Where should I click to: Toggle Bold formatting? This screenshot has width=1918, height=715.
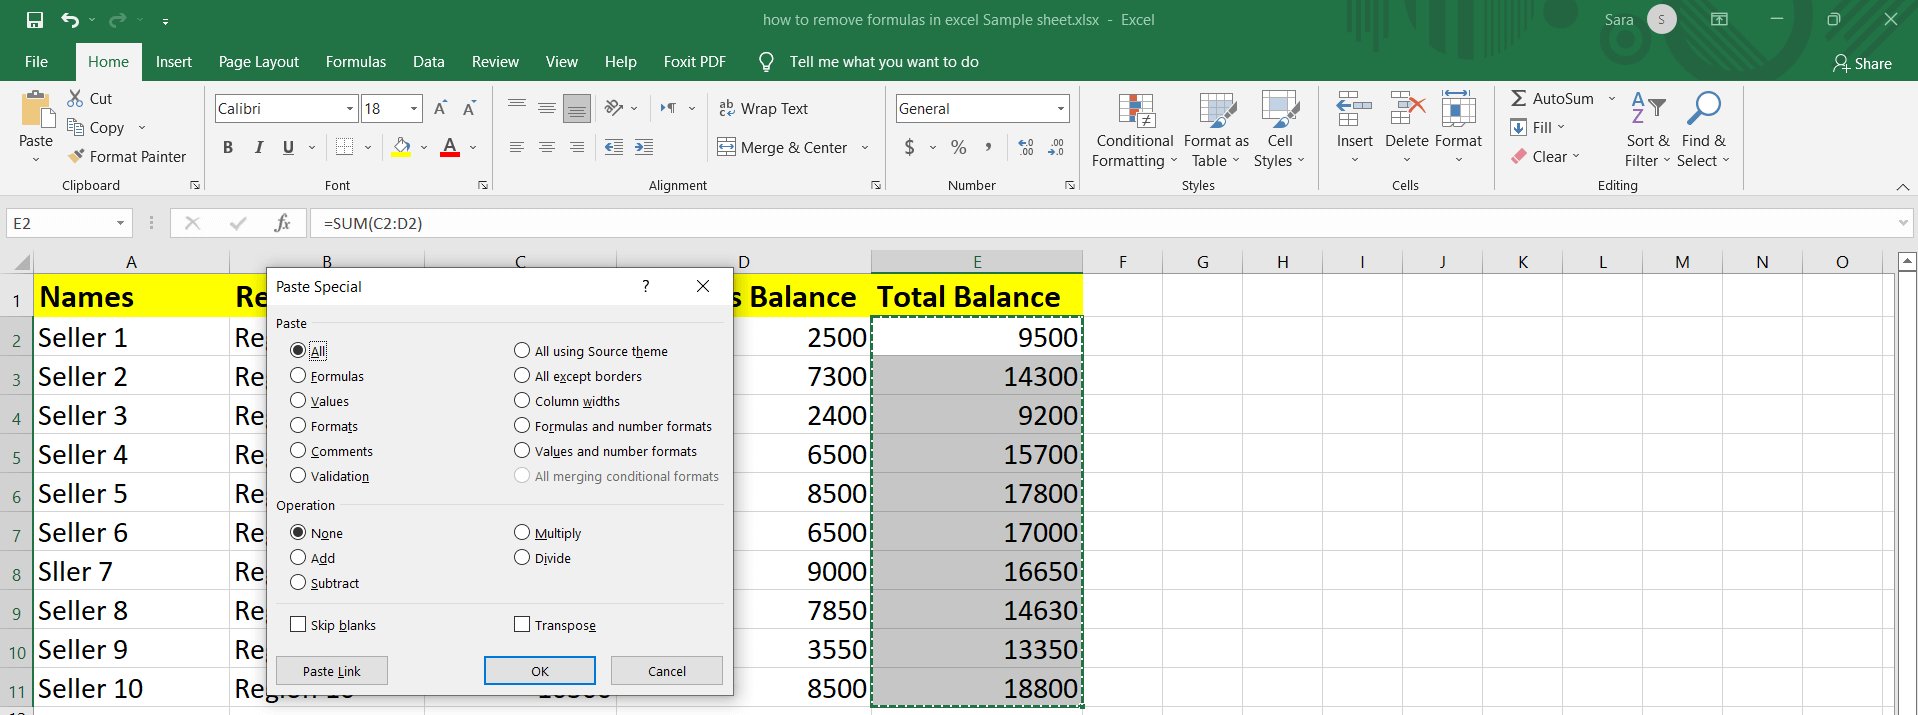[228, 147]
